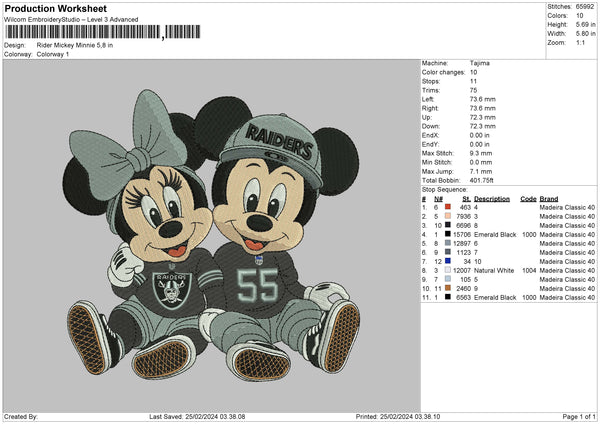The height and width of the screenshot is (424, 600).
Task: Click the EndX value '0.00 in'
Action: [x=479, y=135]
